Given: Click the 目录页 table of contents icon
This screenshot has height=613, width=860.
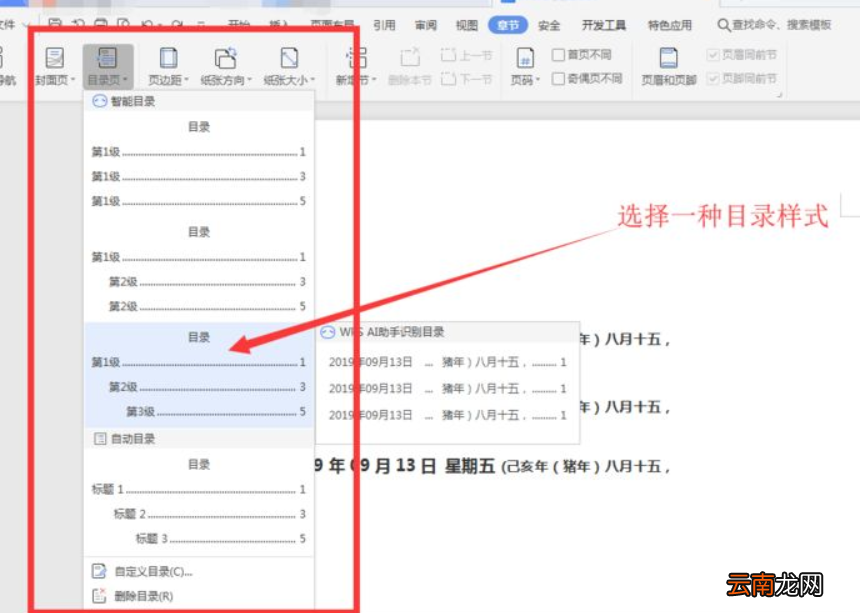Looking at the screenshot, I should [106, 58].
